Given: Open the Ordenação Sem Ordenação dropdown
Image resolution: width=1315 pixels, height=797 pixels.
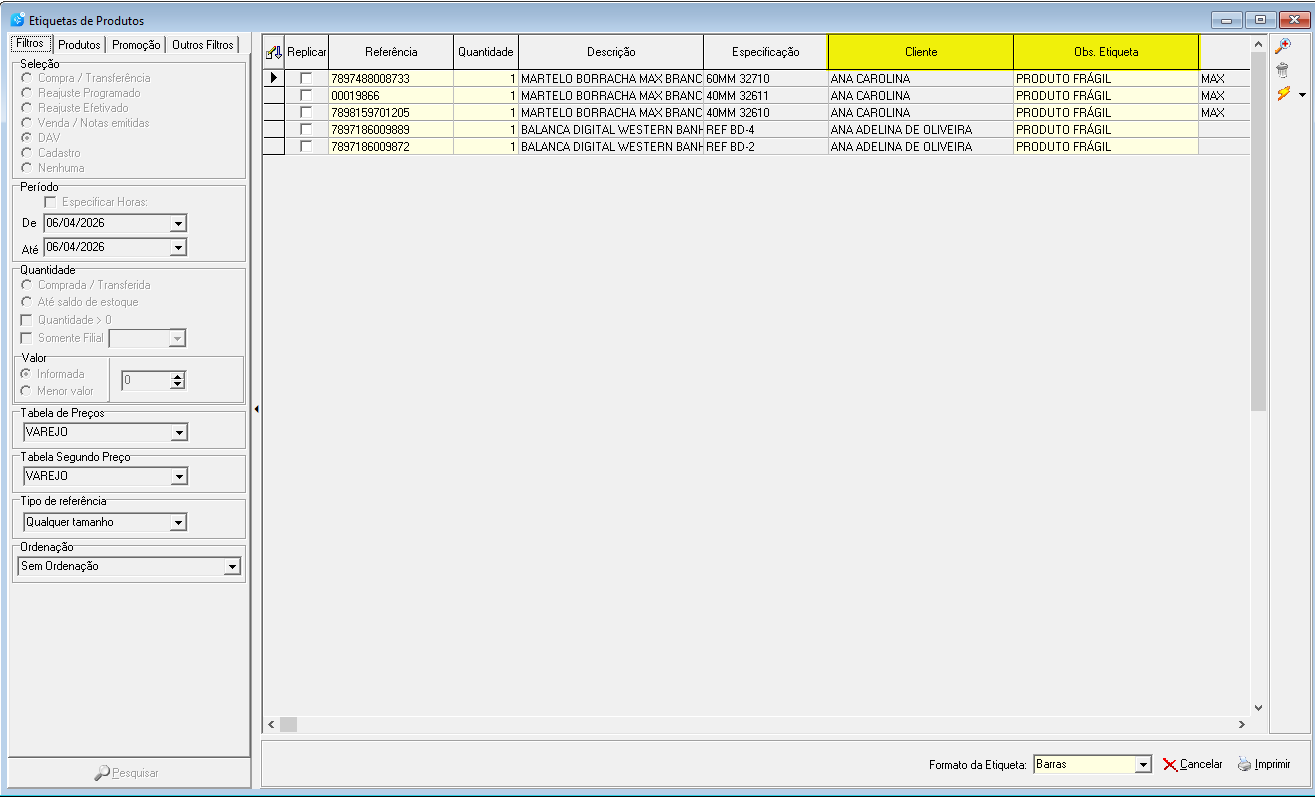Looking at the screenshot, I should pos(232,567).
